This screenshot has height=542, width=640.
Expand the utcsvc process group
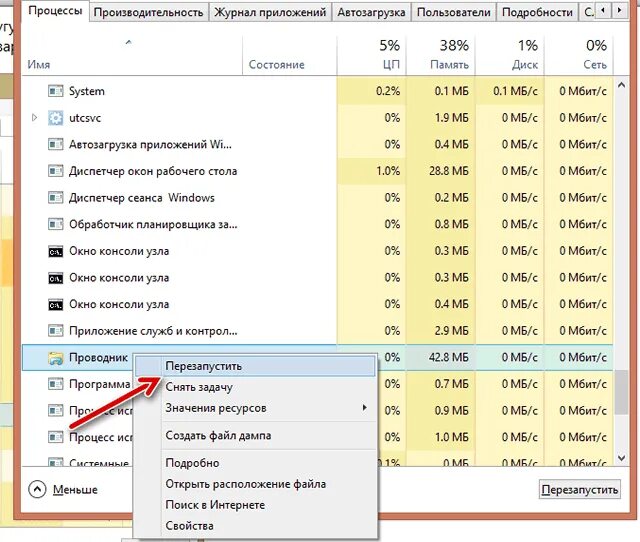coord(35,118)
